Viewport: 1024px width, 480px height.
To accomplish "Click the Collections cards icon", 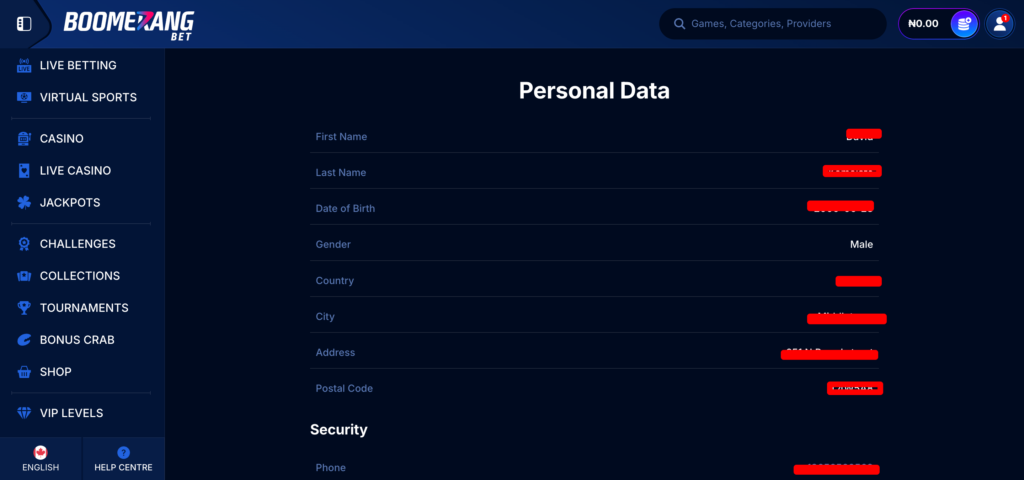I will (x=24, y=276).
